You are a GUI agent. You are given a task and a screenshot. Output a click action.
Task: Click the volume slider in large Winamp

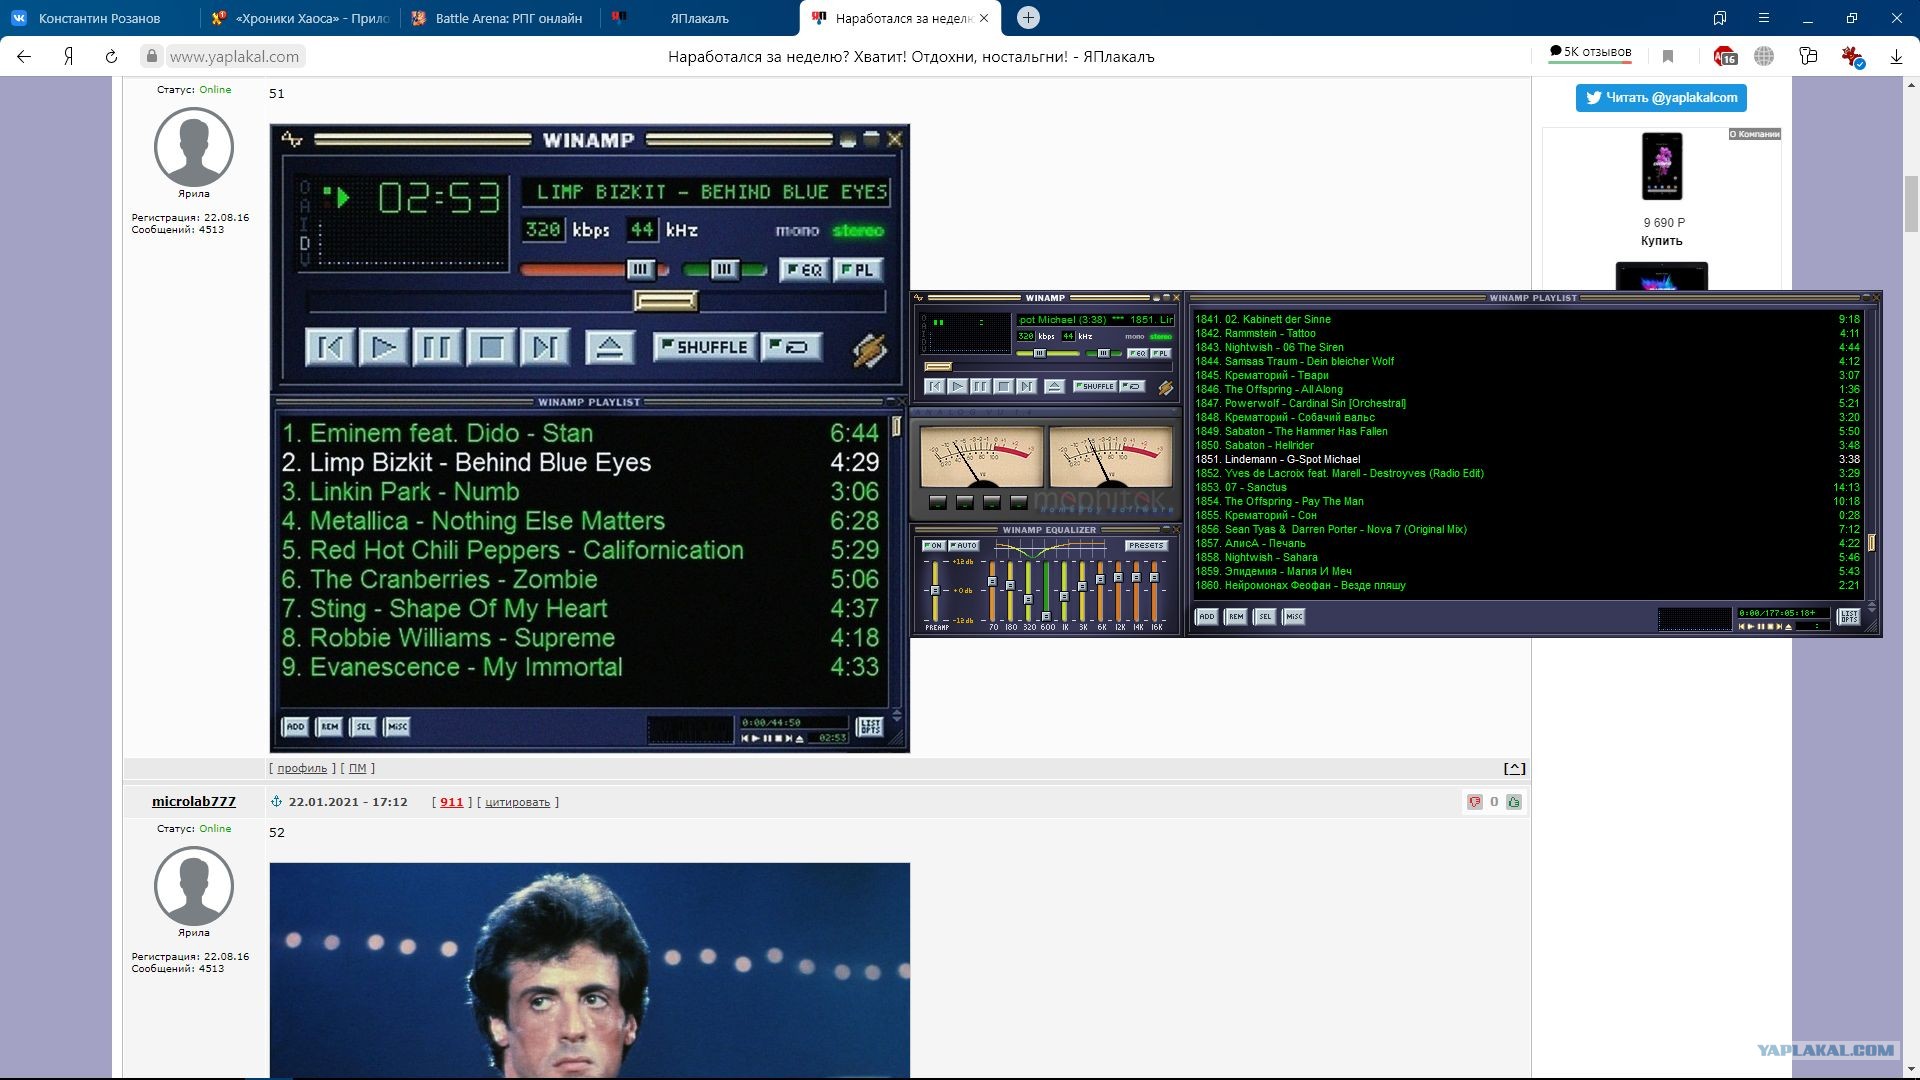(x=594, y=270)
